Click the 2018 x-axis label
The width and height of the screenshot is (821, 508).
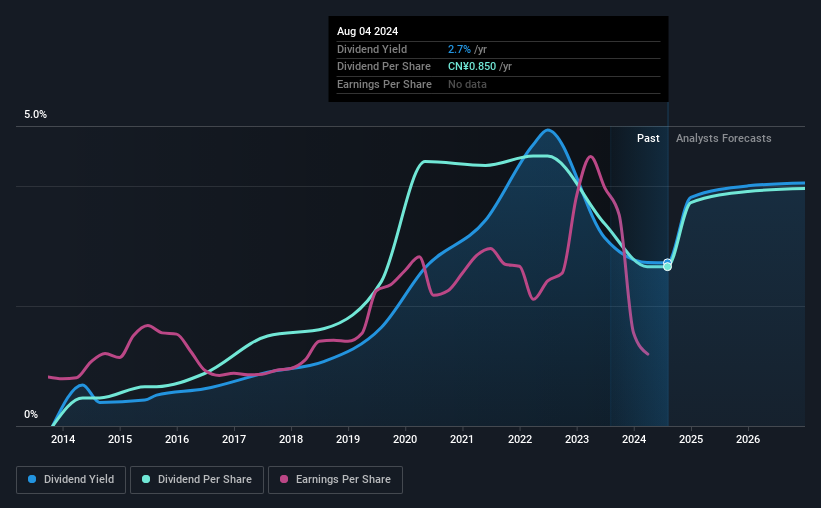[291, 439]
